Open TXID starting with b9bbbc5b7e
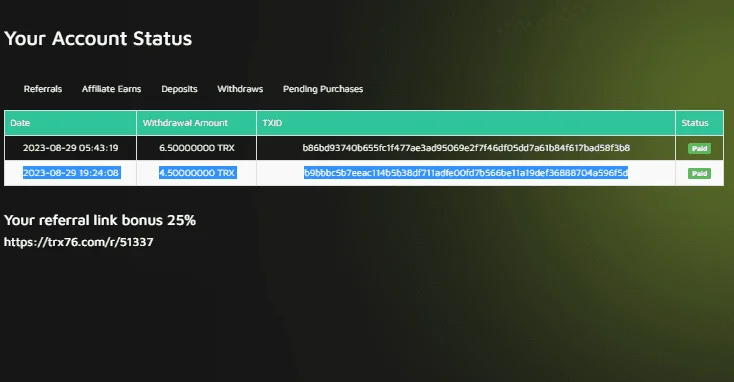Screen dimensions: 734x382 pos(466,173)
